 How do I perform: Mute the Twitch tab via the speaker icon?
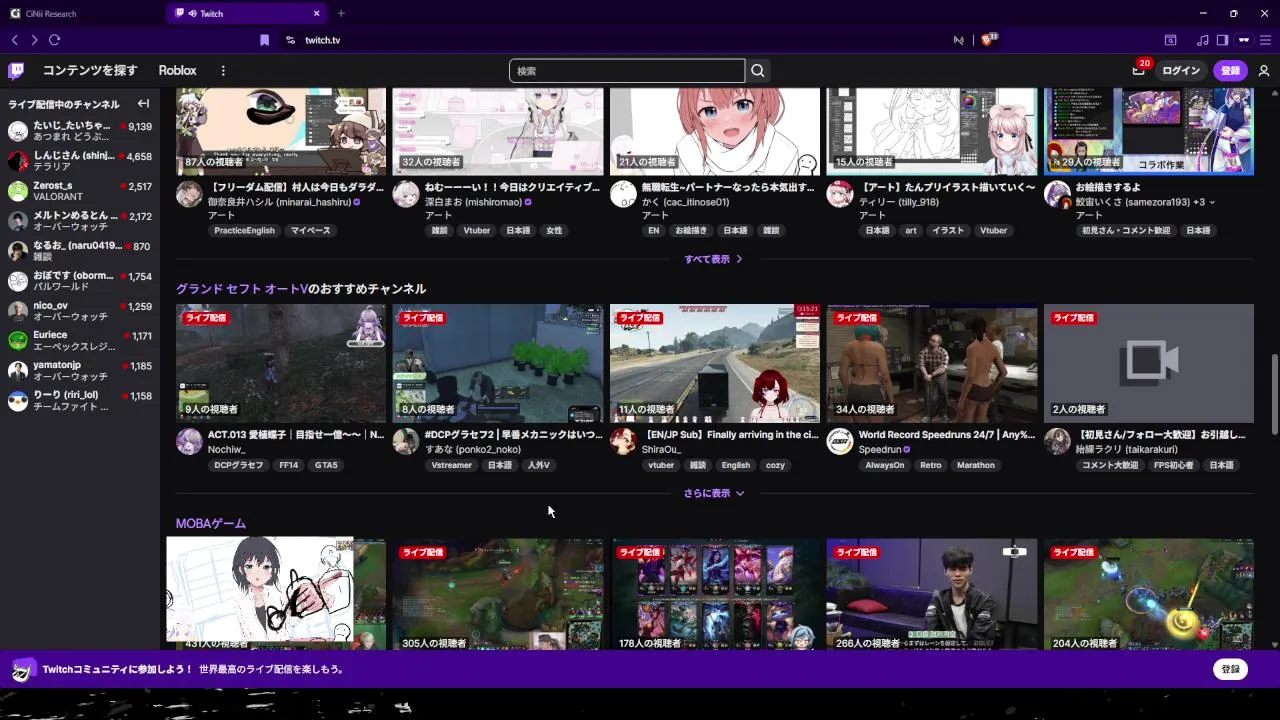click(x=192, y=14)
